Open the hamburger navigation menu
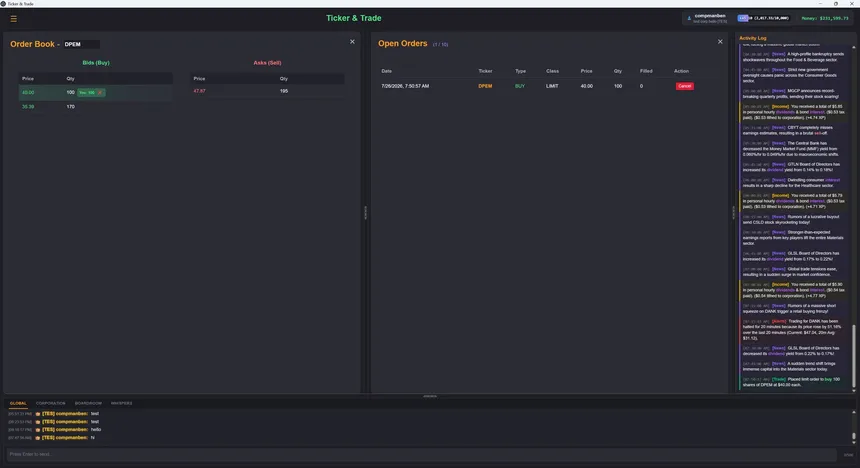Viewport: 860px width, 468px height. pos(14,19)
